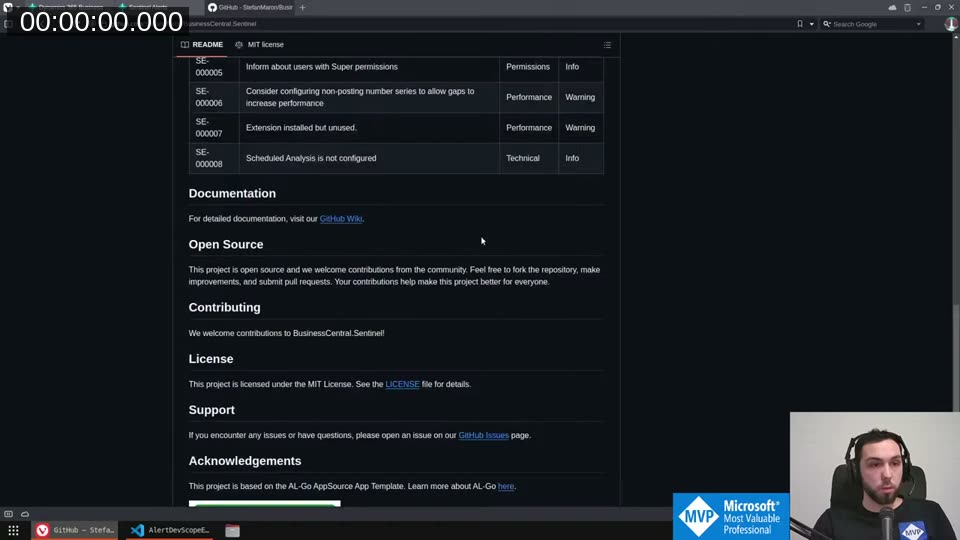Viewport: 960px width, 540px height.
Task: Click the SE-000007 code cell
Action: tap(214, 127)
